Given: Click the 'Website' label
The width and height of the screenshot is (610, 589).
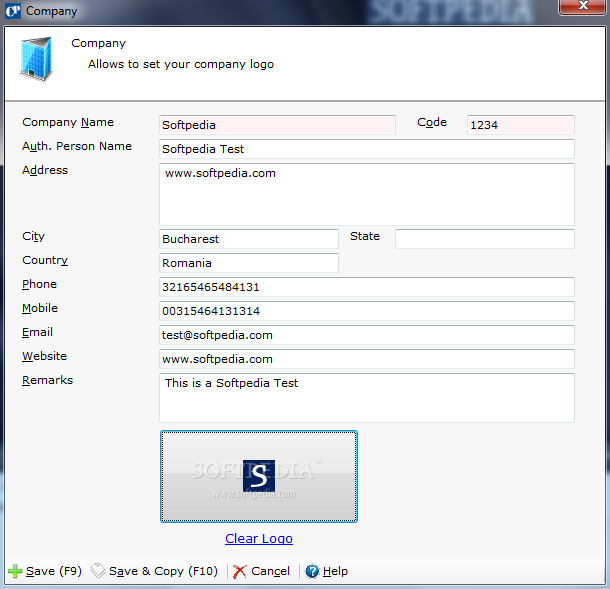Looking at the screenshot, I should click(44, 356).
